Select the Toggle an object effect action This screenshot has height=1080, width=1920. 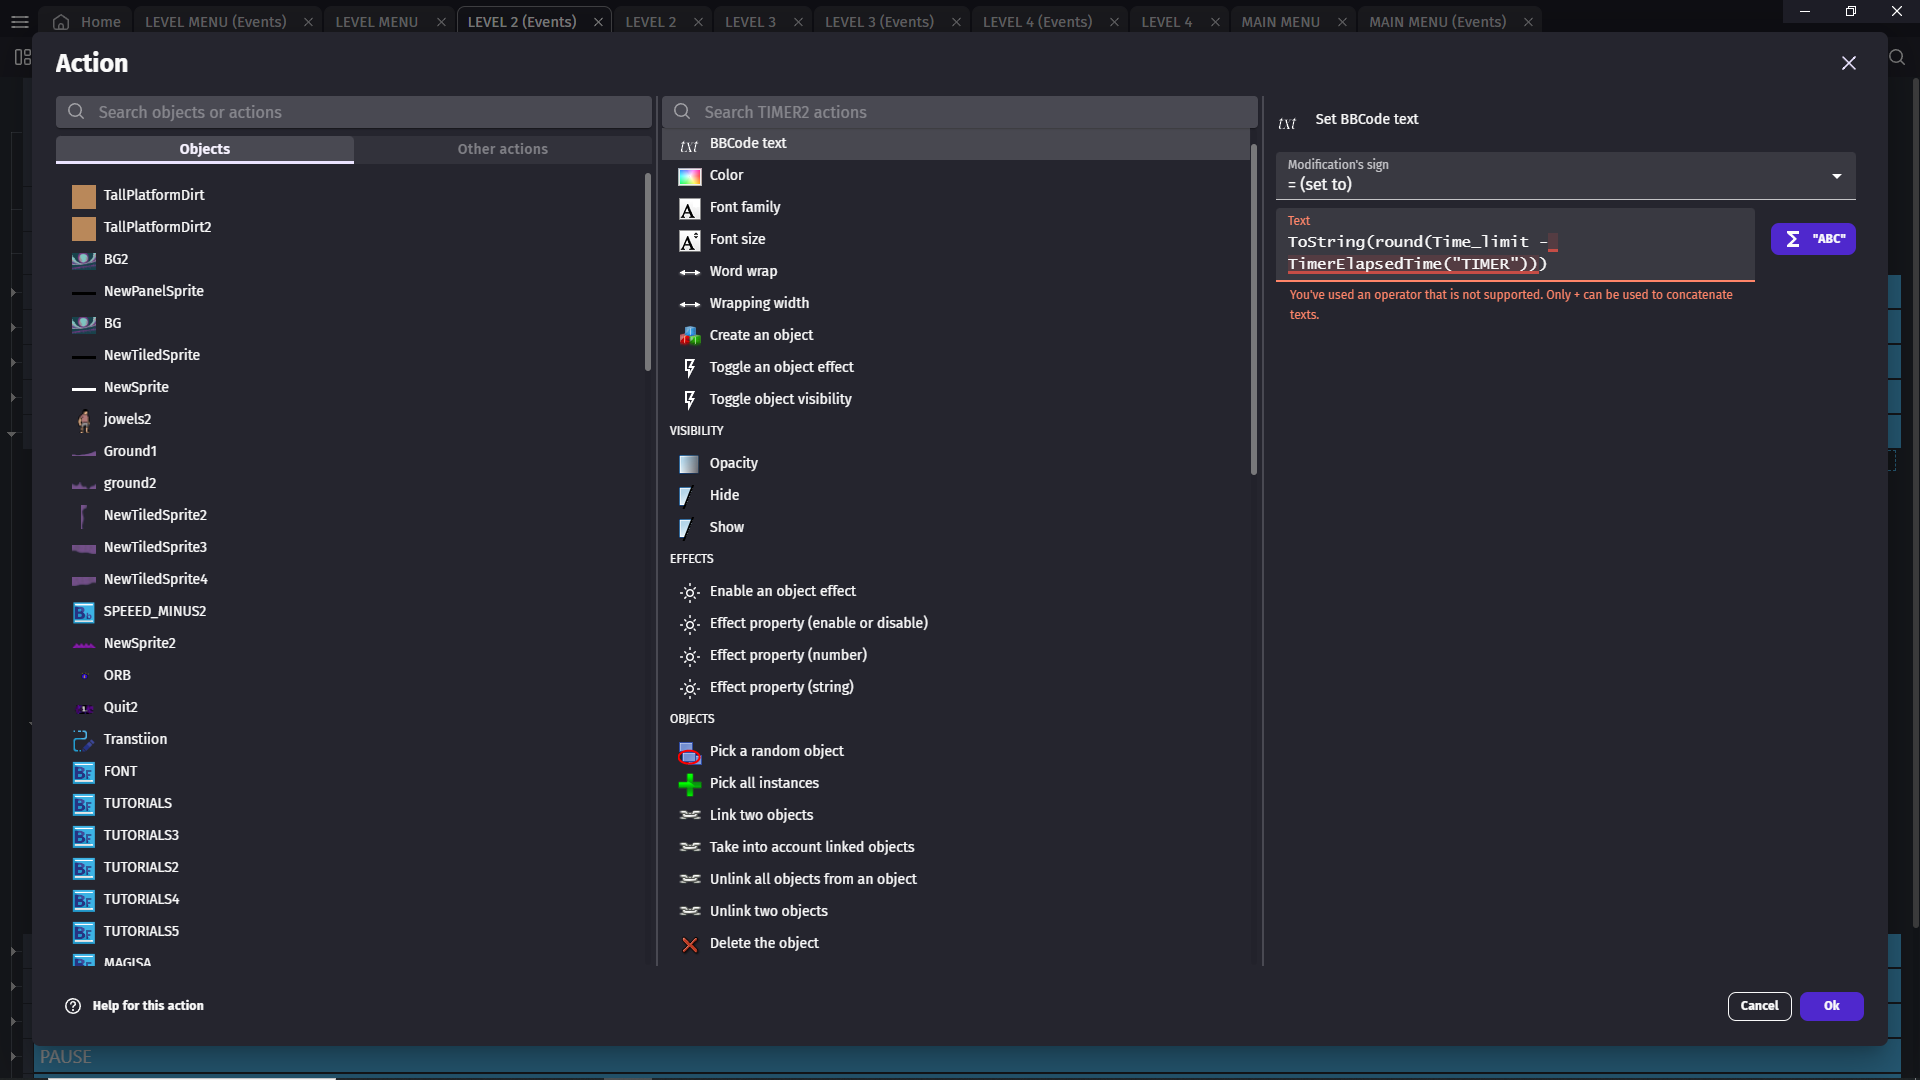(x=781, y=367)
